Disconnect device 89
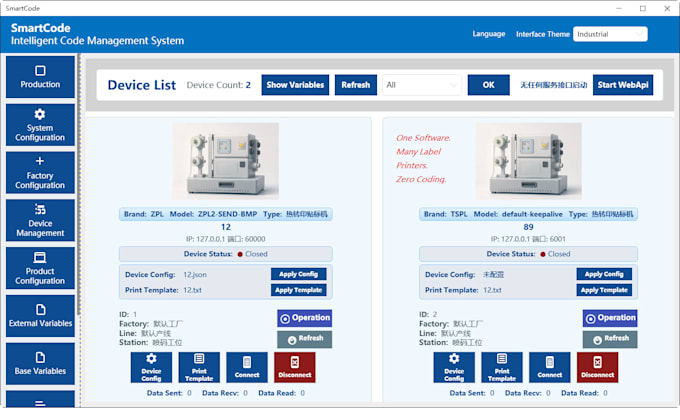 point(598,367)
